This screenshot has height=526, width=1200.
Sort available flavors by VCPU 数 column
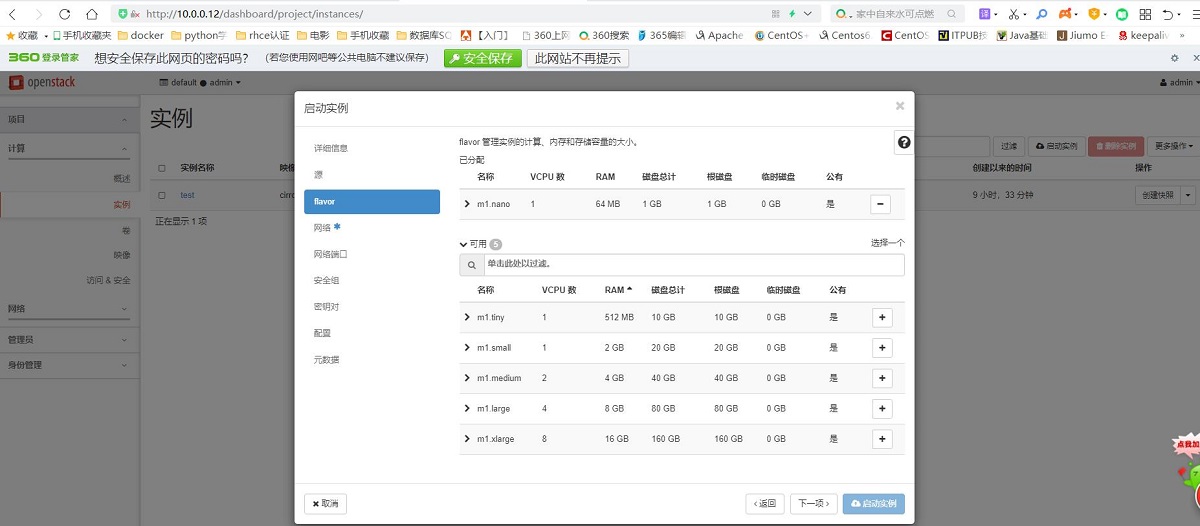[559, 290]
